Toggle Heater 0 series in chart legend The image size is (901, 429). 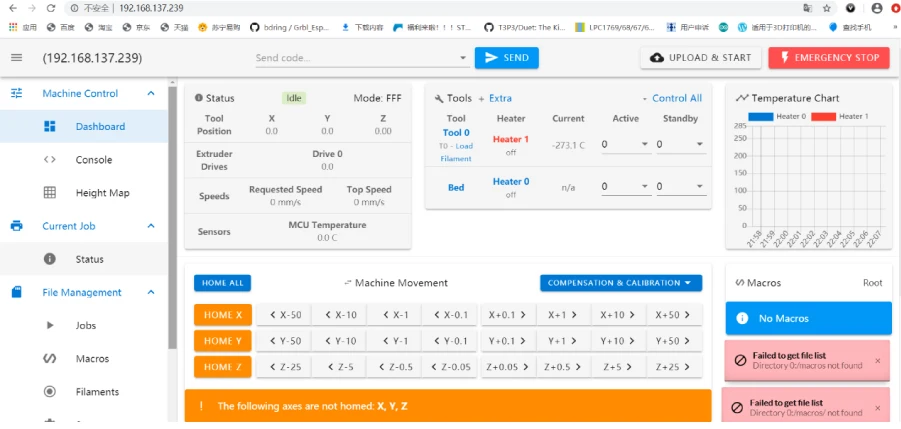(x=776, y=116)
